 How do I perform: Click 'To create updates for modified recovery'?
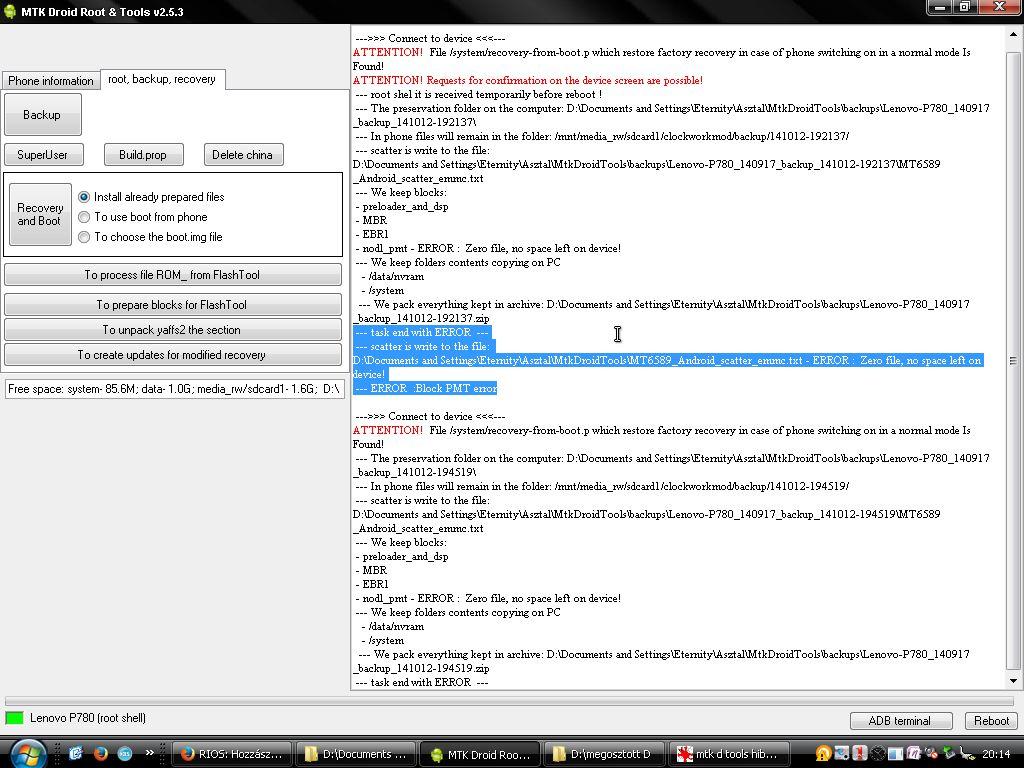(172, 355)
